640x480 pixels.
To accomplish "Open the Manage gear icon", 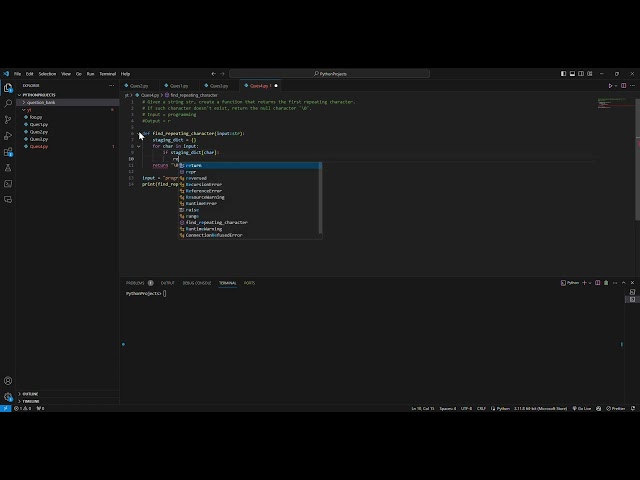I will point(8,396).
